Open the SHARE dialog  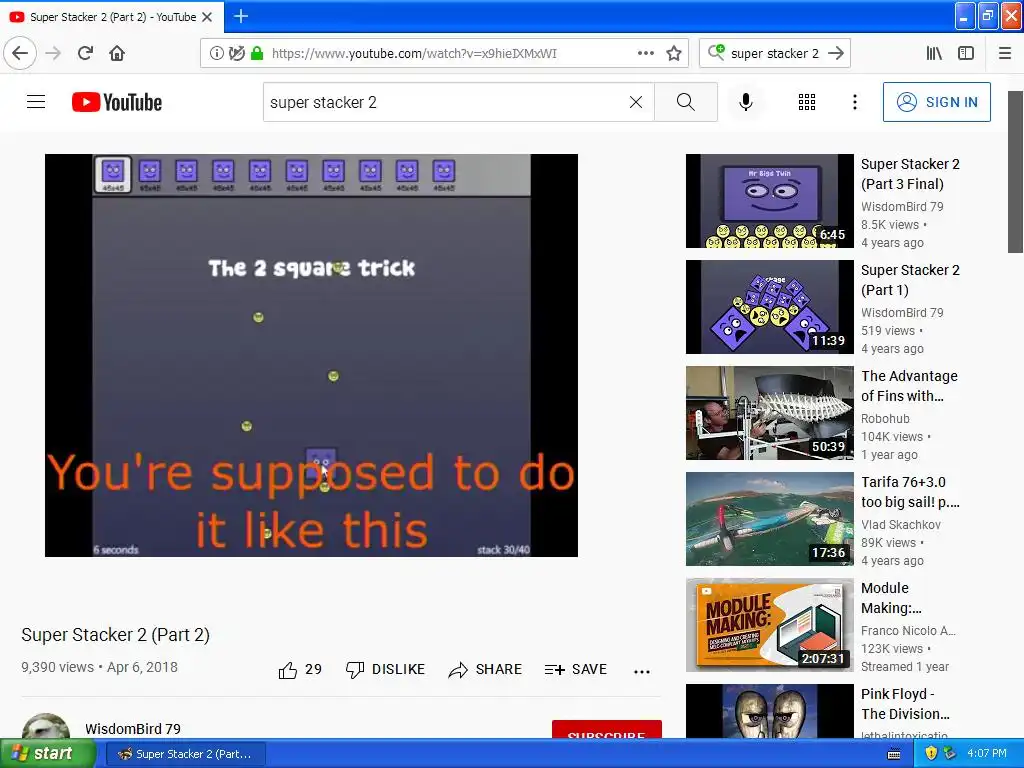pos(485,669)
